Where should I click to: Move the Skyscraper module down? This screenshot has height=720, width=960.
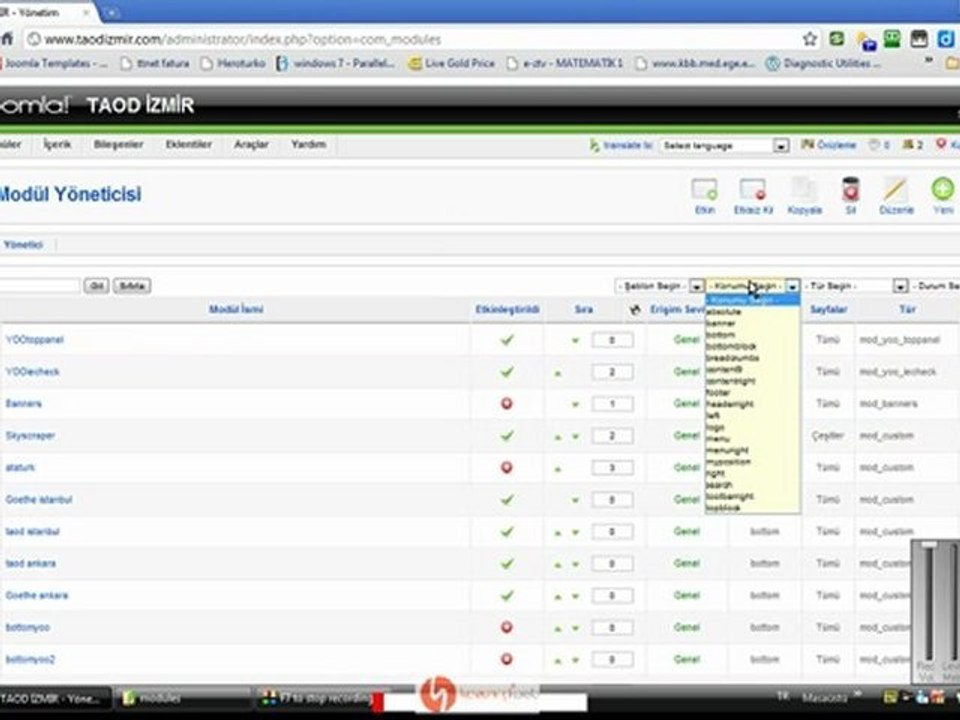(575, 437)
